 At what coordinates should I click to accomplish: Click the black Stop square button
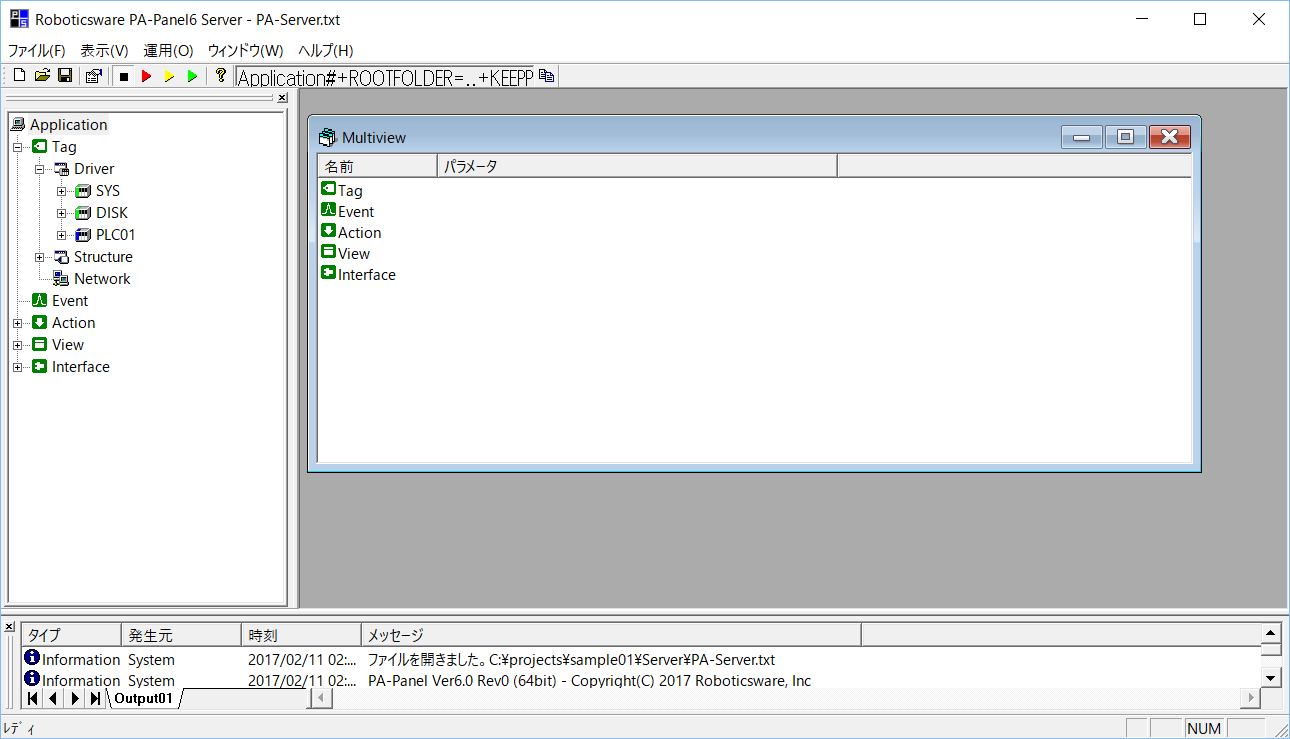click(x=124, y=76)
